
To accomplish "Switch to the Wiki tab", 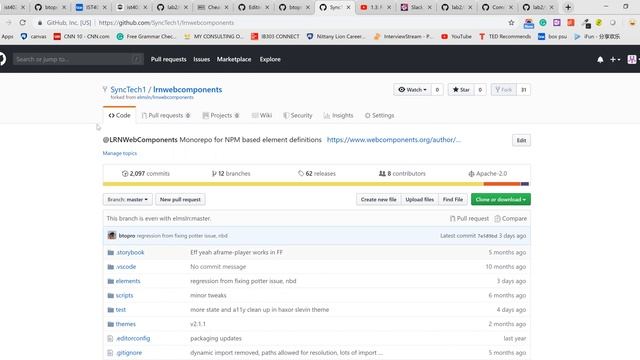I will click(x=262, y=116).
